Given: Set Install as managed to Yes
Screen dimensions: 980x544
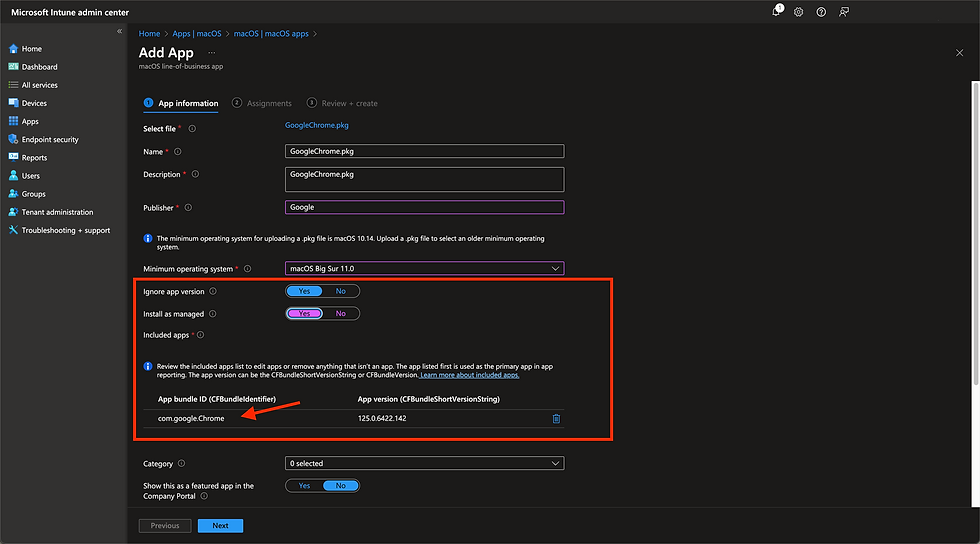Looking at the screenshot, I should tap(304, 313).
